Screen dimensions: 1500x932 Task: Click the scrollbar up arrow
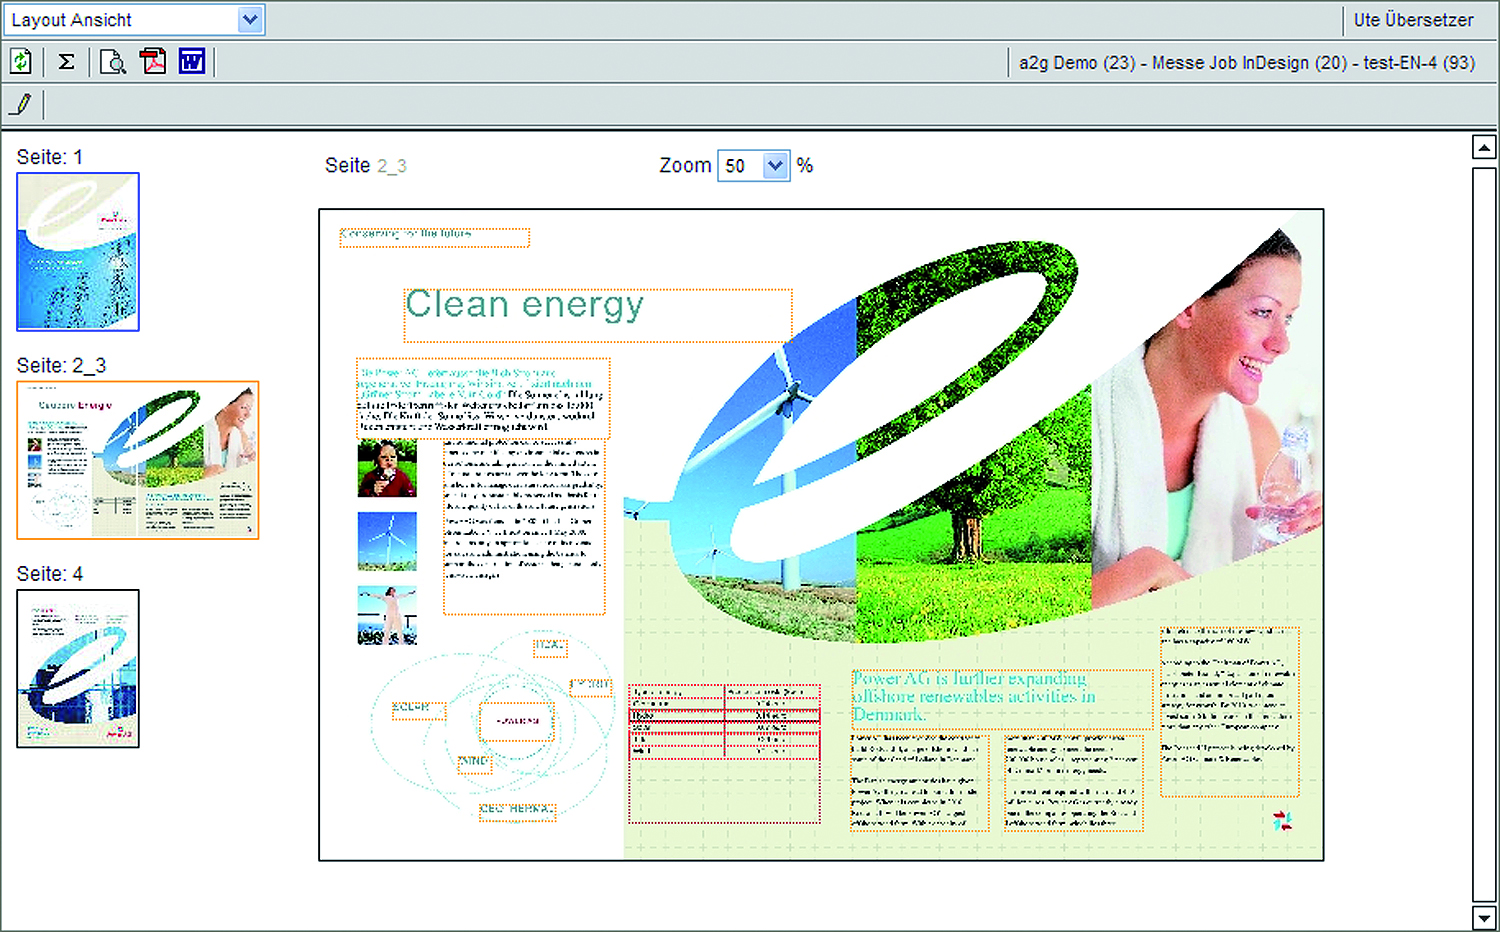[x=1484, y=148]
